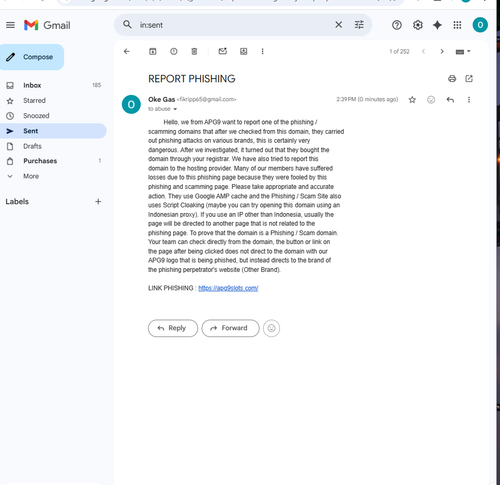The height and width of the screenshot is (485, 500).
Task: Star the REPORT PHISHING message
Action: (x=412, y=100)
